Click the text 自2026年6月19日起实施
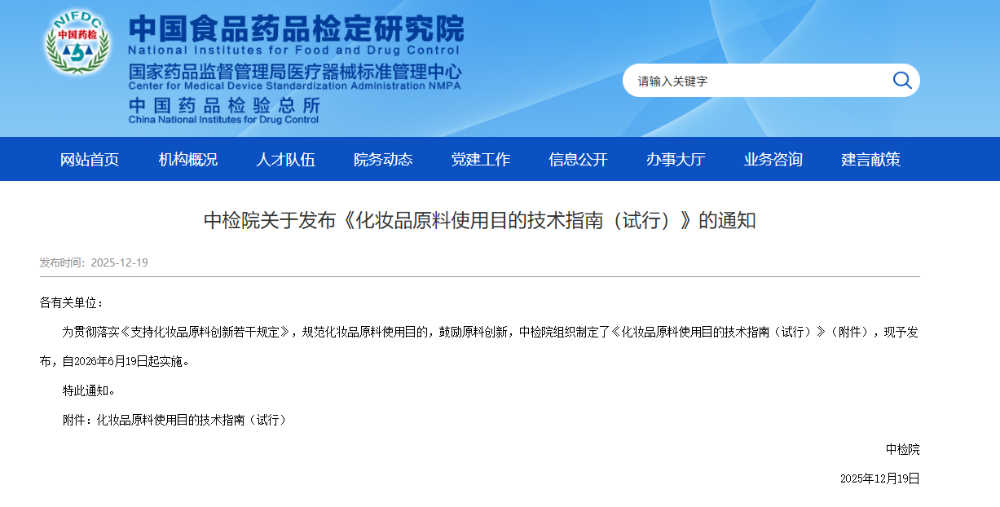The width and height of the screenshot is (1000, 507). [123, 362]
